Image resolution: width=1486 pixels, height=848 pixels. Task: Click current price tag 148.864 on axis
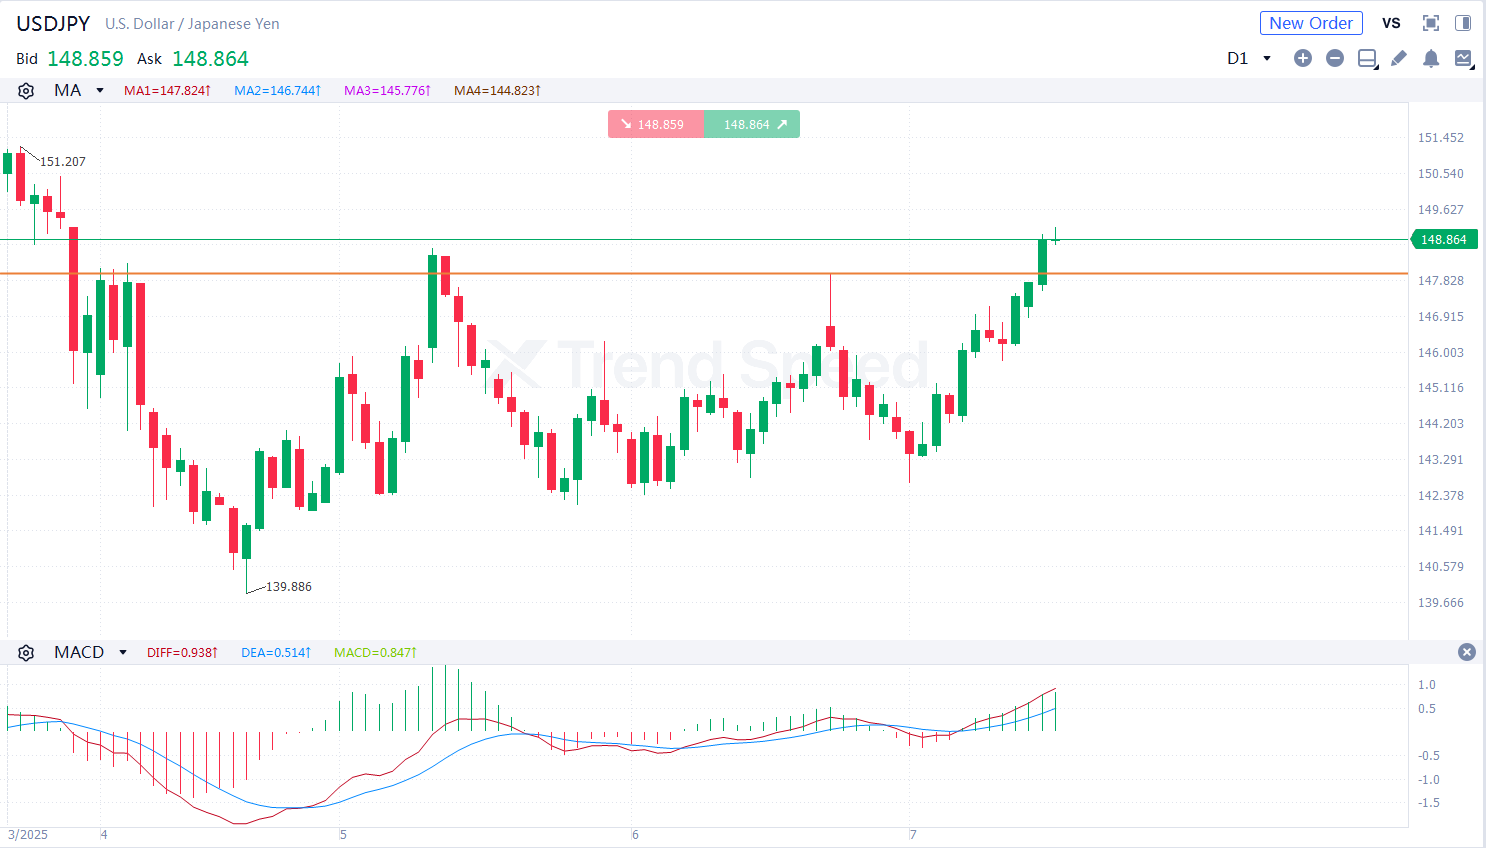pyautogui.click(x=1443, y=239)
